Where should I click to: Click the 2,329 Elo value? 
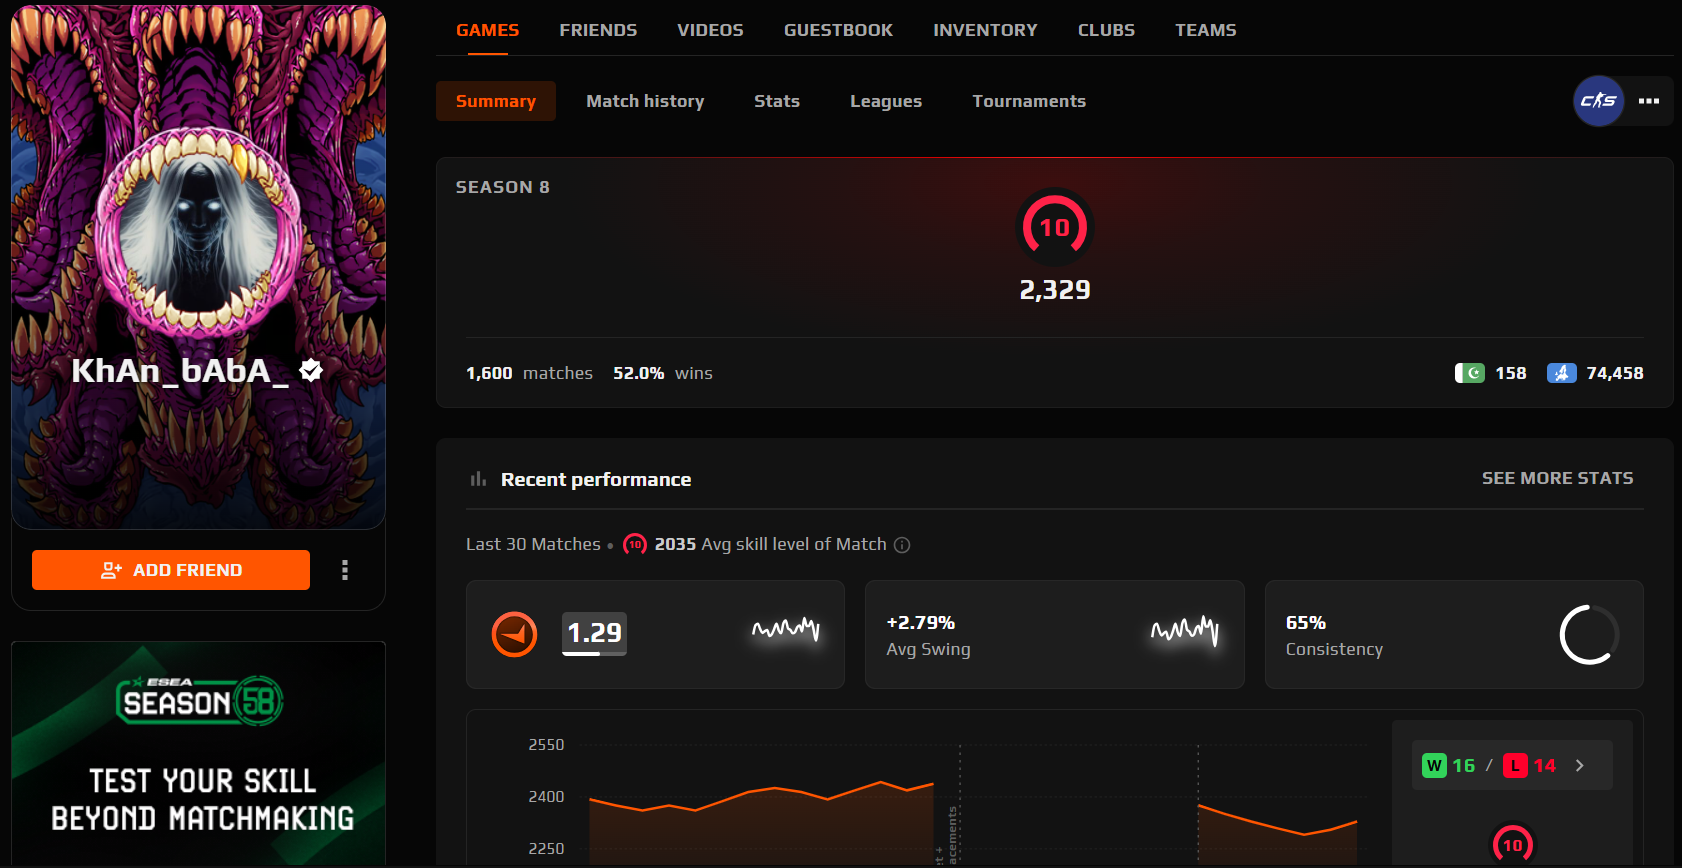pyautogui.click(x=1054, y=290)
